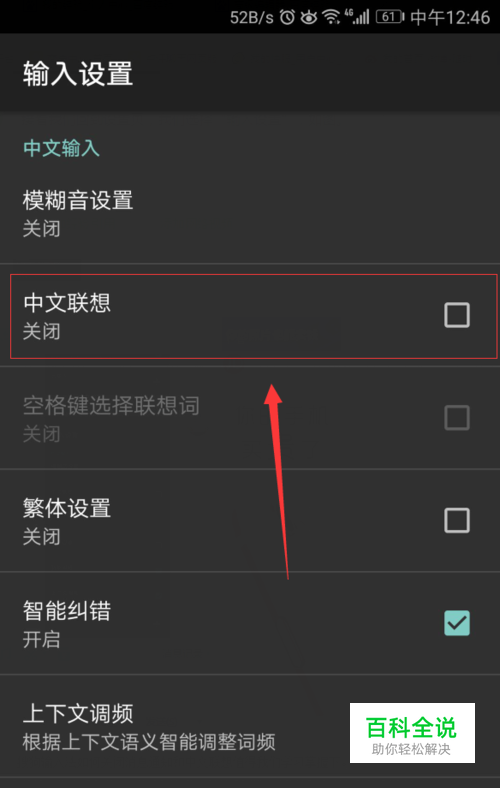The image size is (500, 788).
Task: Open the 百科全说 watermark logo
Action: [x=412, y=733]
